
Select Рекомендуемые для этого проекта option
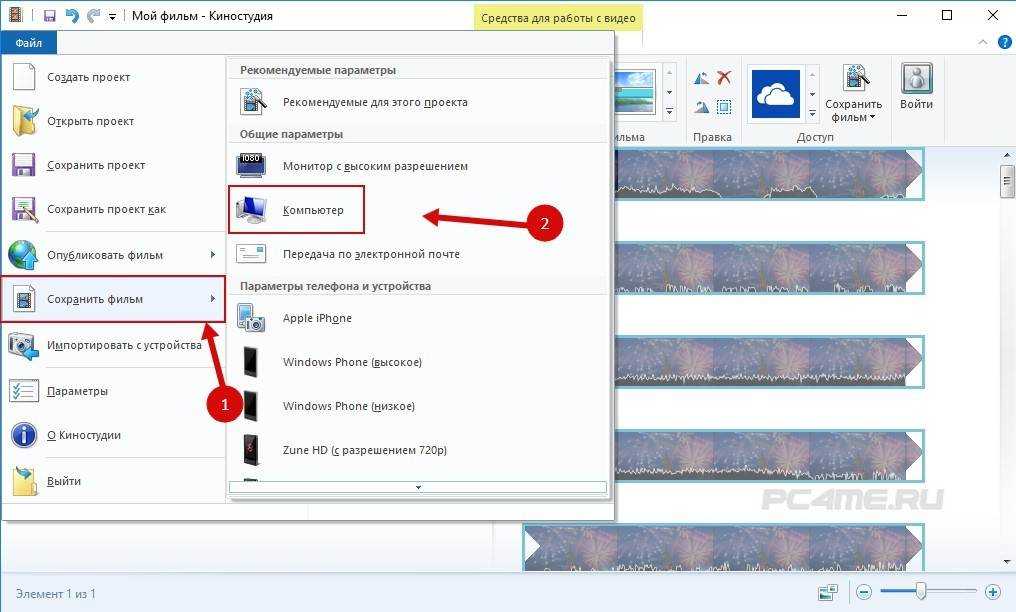coord(418,102)
